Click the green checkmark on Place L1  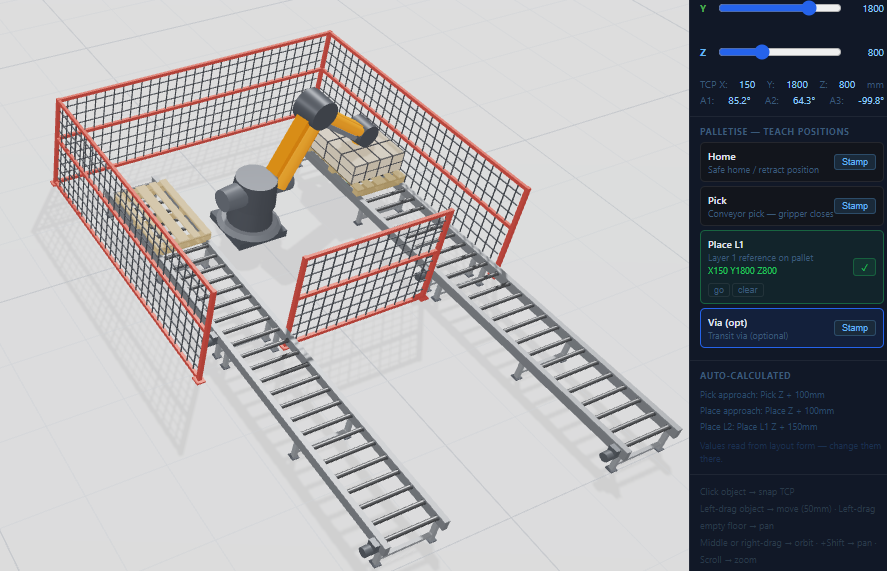click(864, 267)
